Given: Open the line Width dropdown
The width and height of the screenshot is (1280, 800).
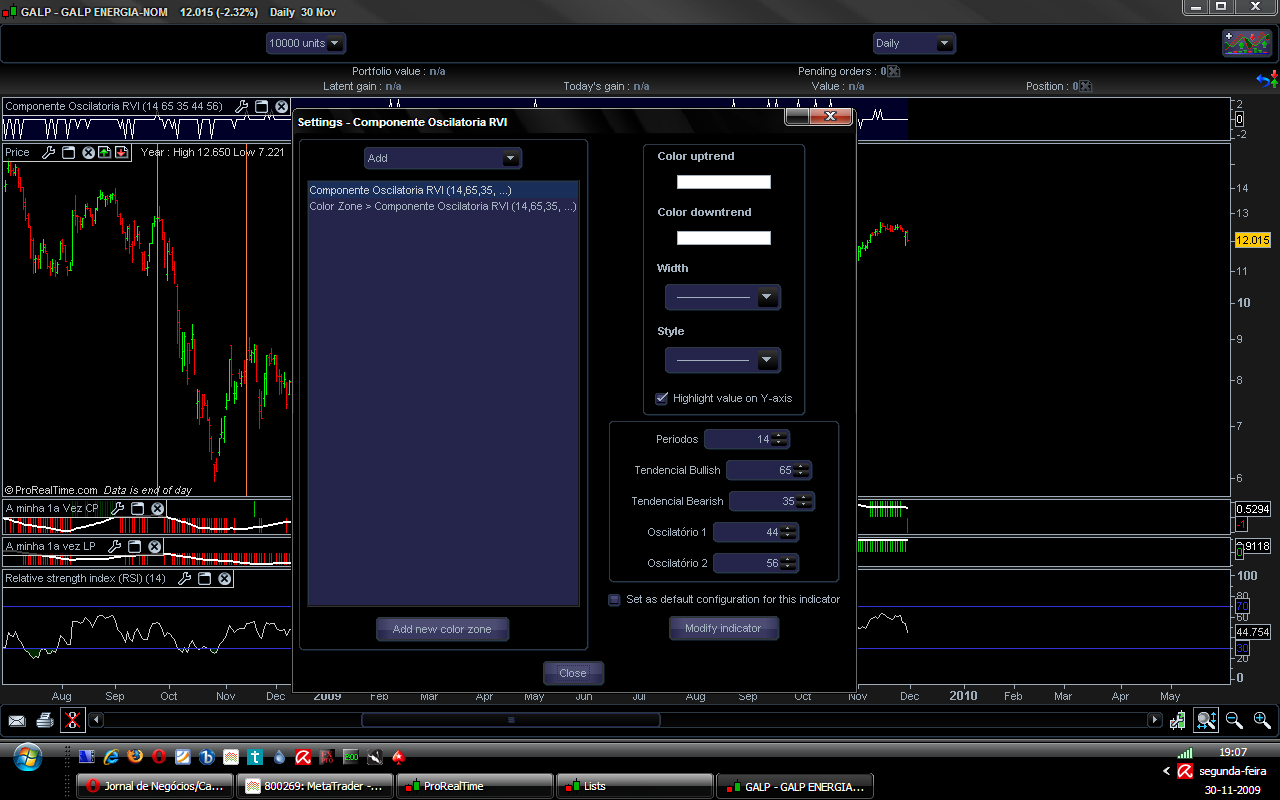Looking at the screenshot, I should coord(723,297).
